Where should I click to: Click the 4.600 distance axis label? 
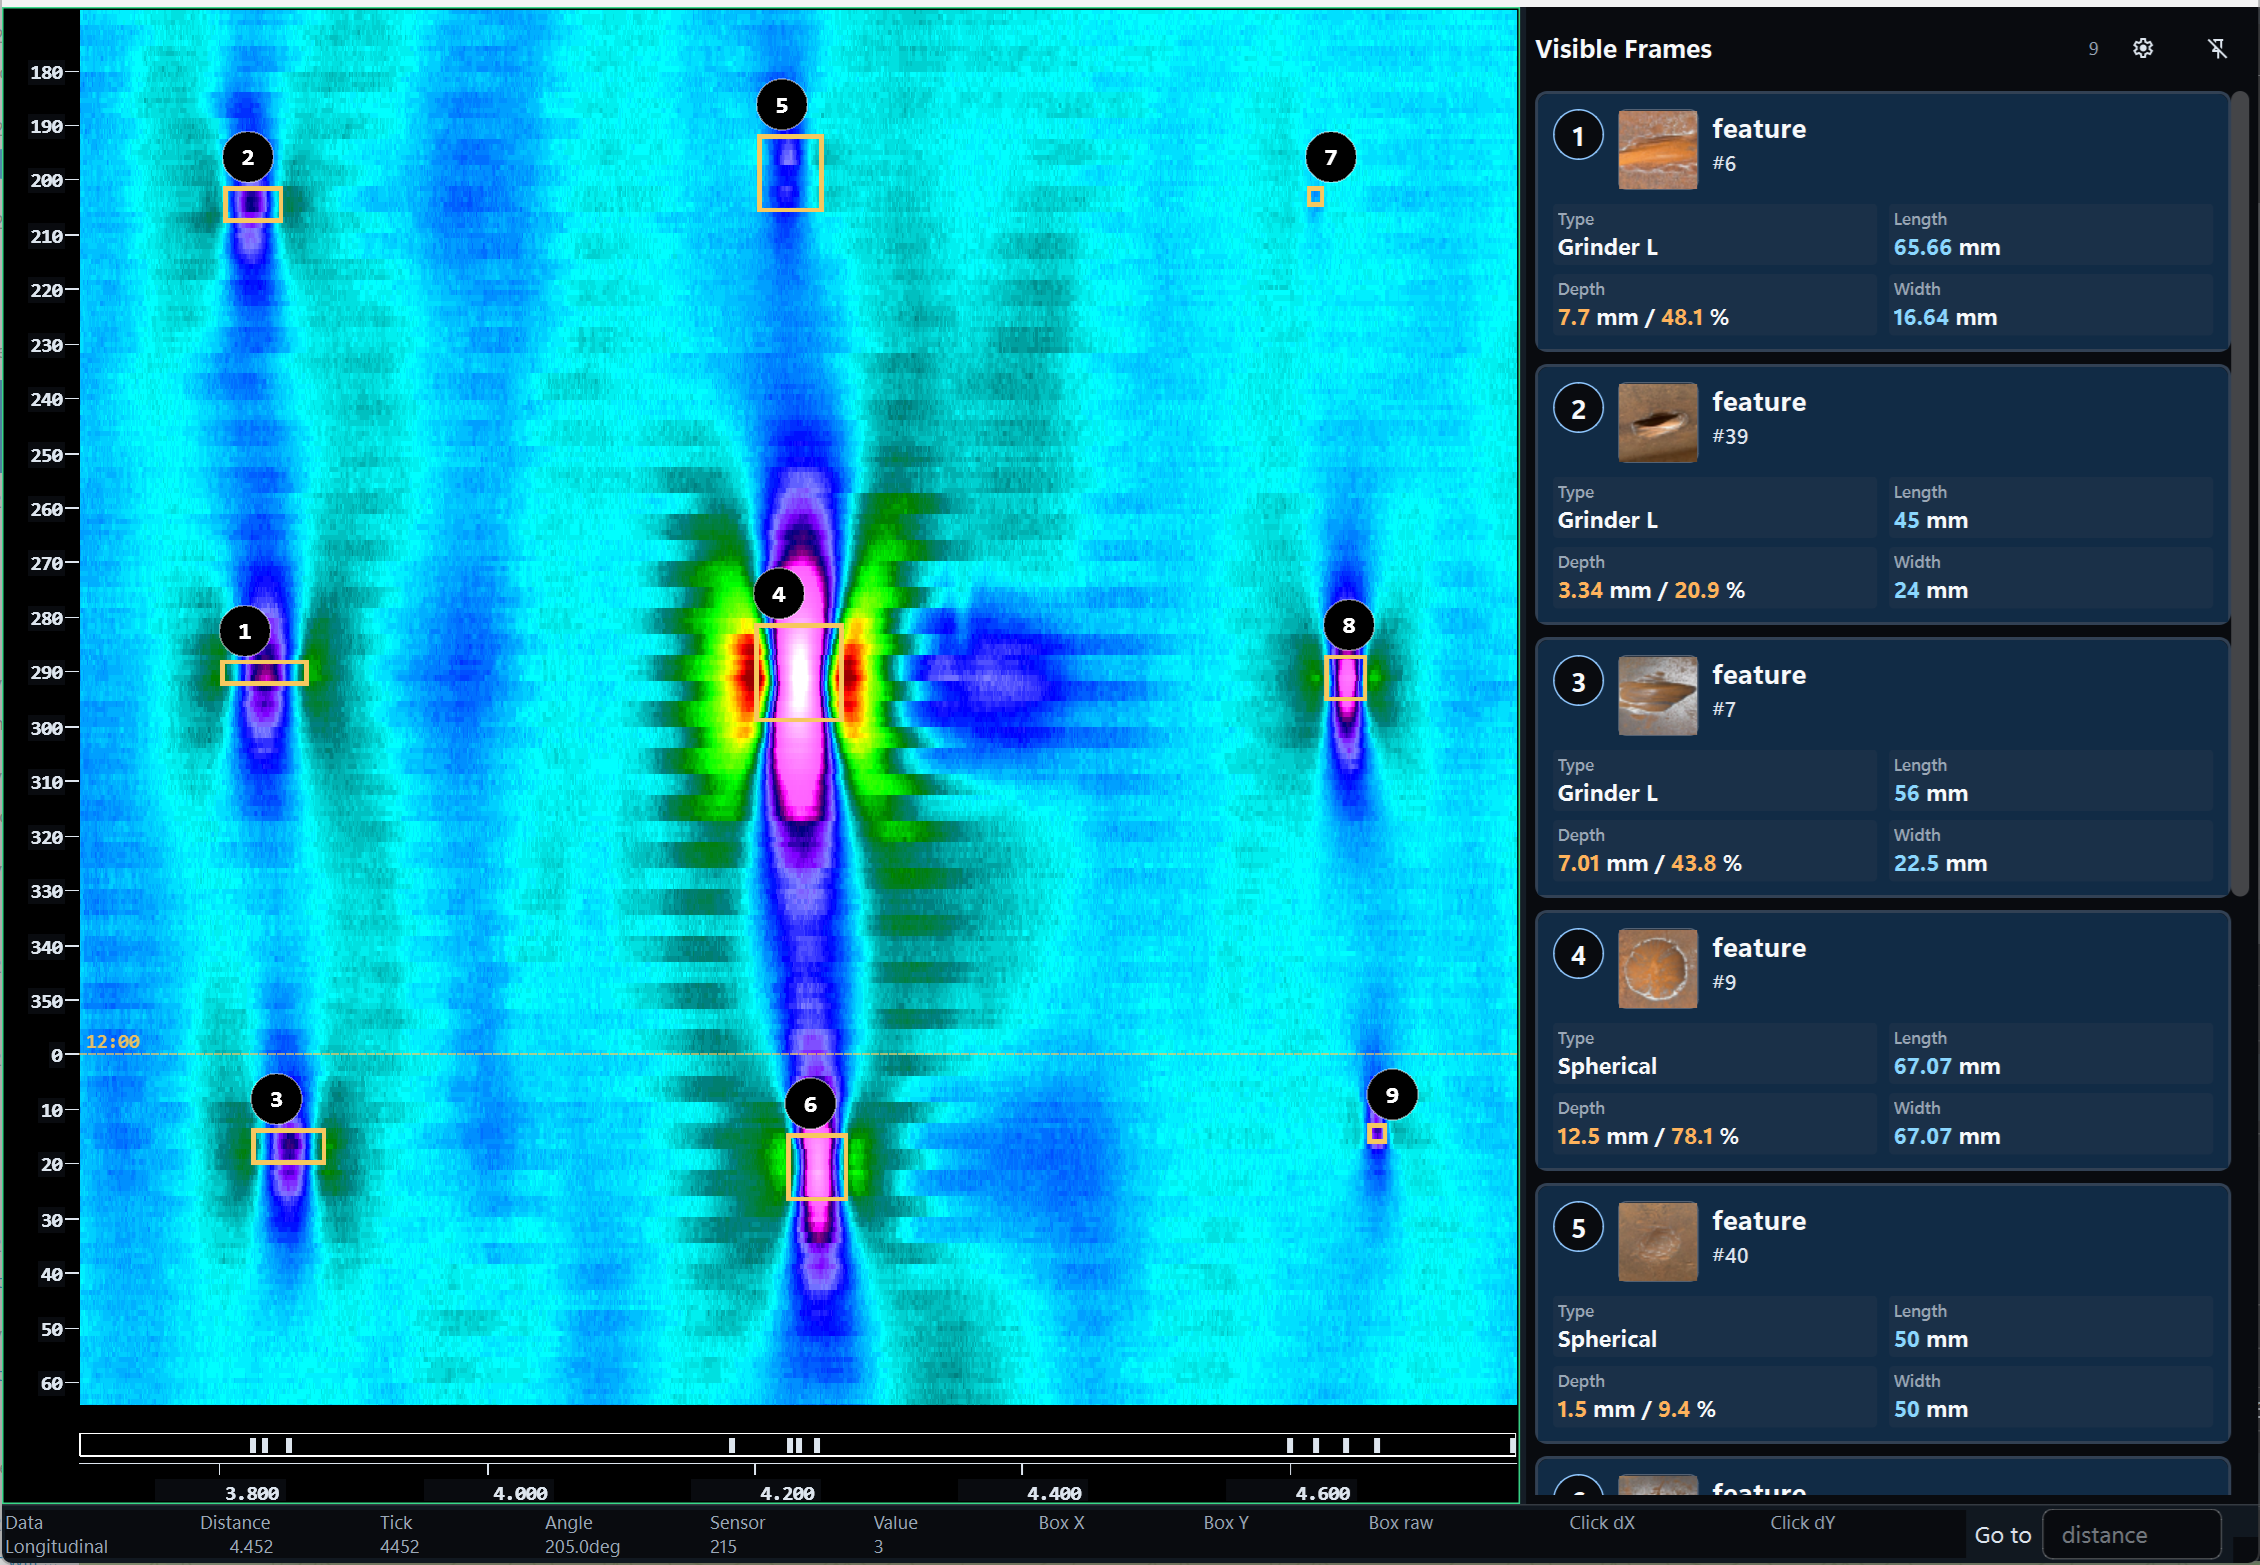click(x=1322, y=1493)
